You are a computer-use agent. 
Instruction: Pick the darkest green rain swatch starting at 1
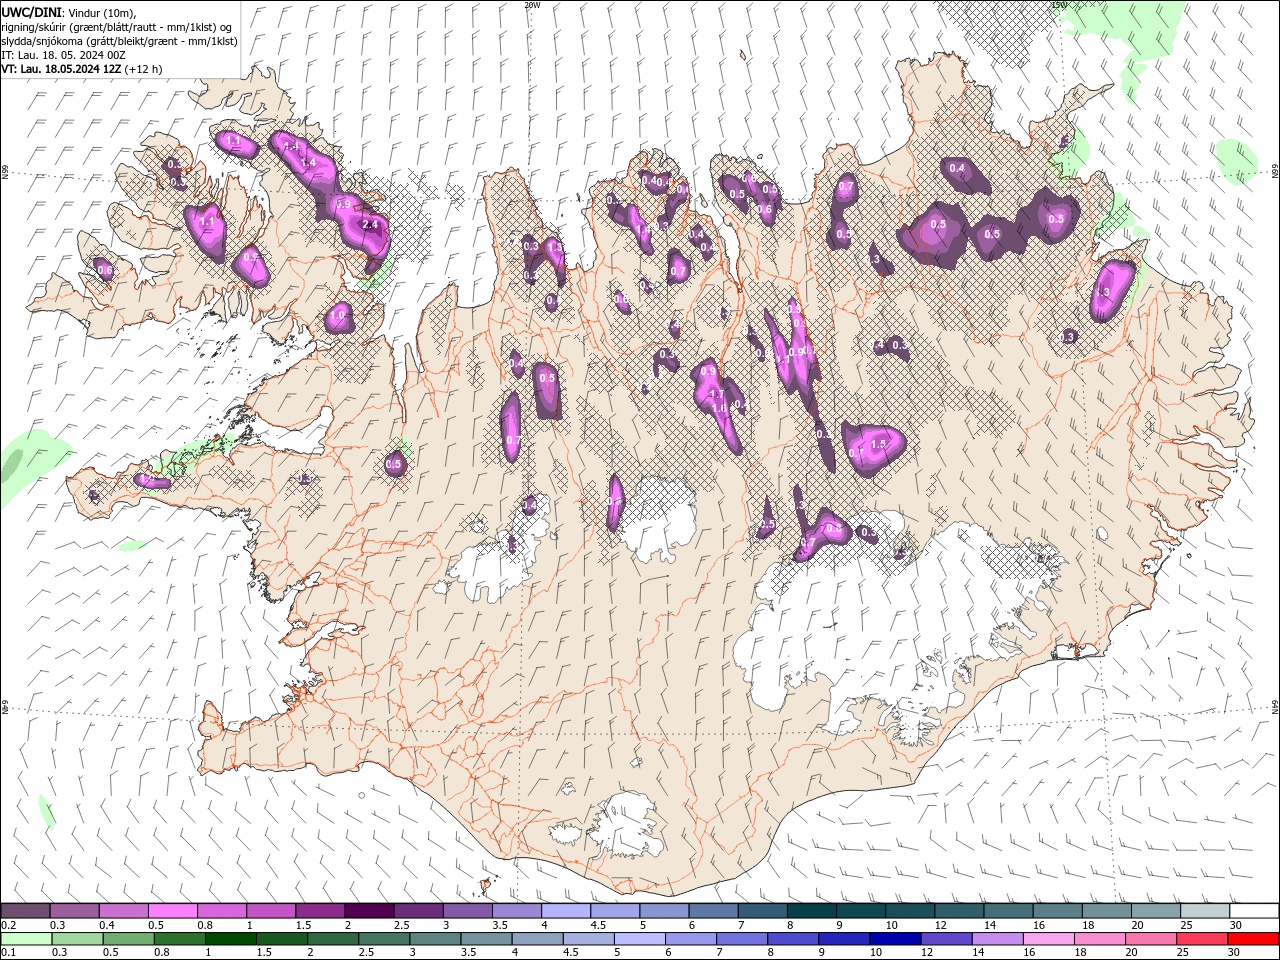(230, 939)
